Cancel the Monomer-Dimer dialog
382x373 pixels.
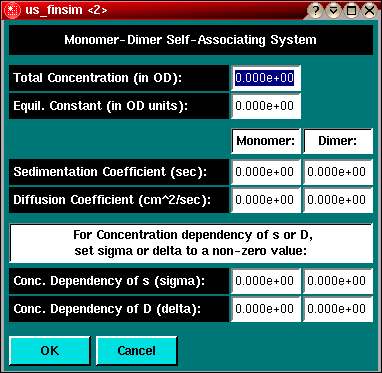[136, 350]
